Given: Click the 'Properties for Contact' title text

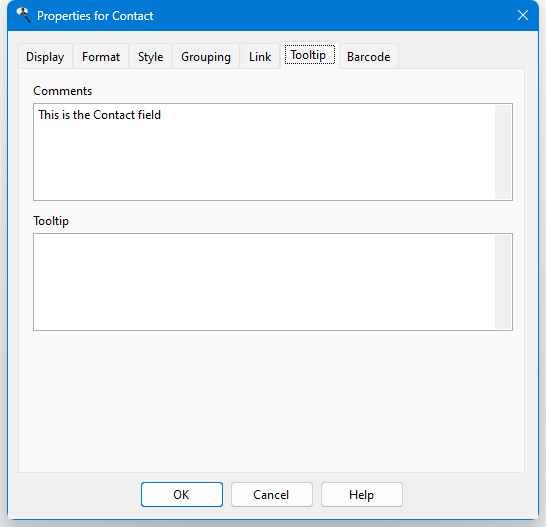Looking at the screenshot, I should [x=95, y=16].
